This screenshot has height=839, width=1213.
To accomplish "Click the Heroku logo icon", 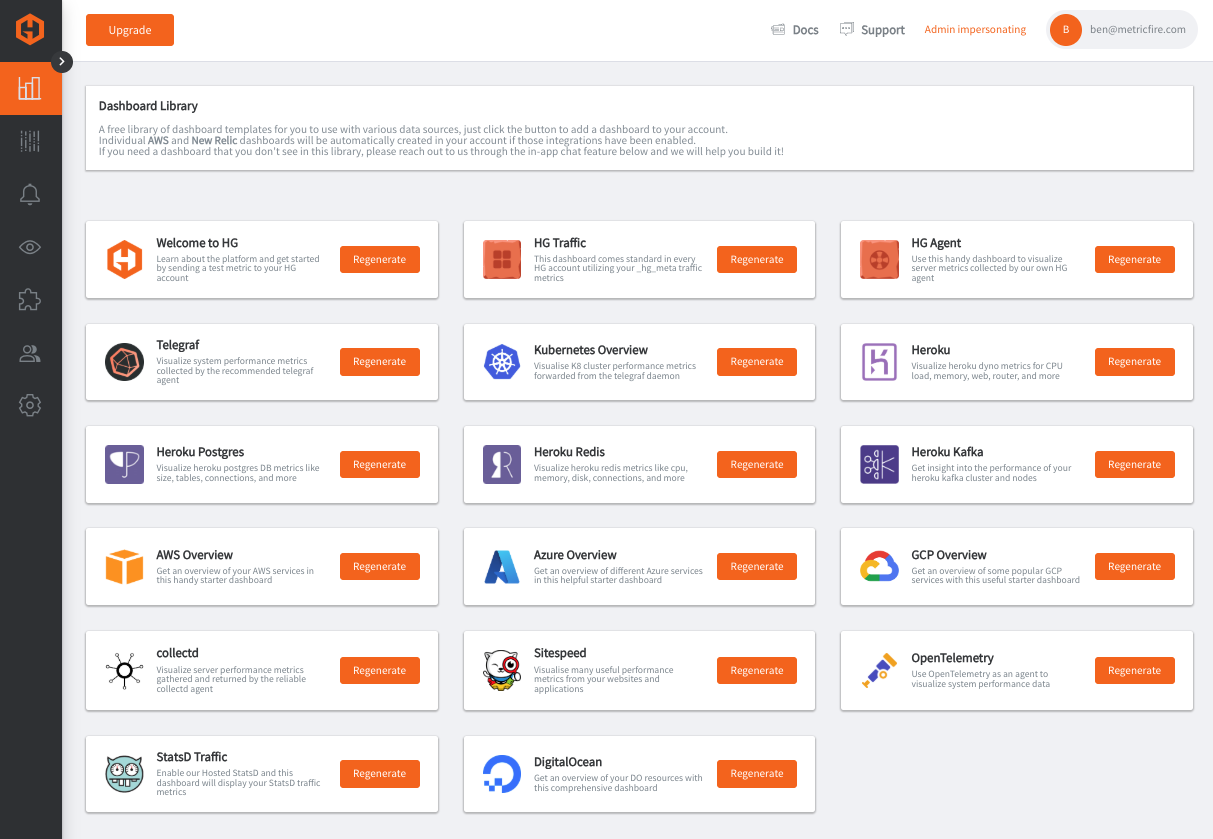I will 879,362.
